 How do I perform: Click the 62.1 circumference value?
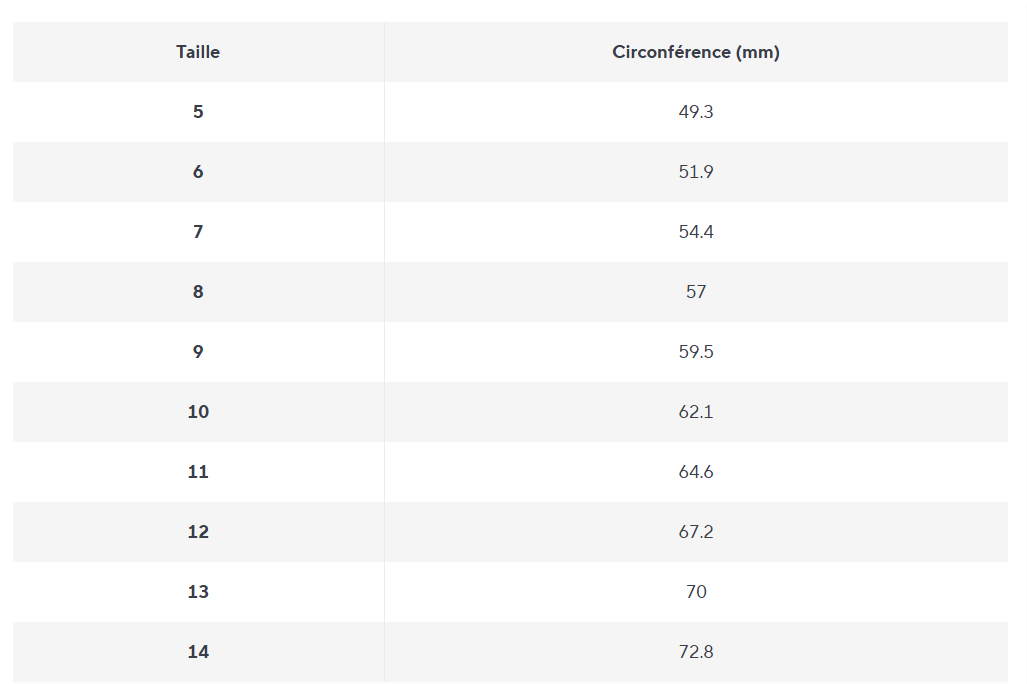[x=696, y=412]
